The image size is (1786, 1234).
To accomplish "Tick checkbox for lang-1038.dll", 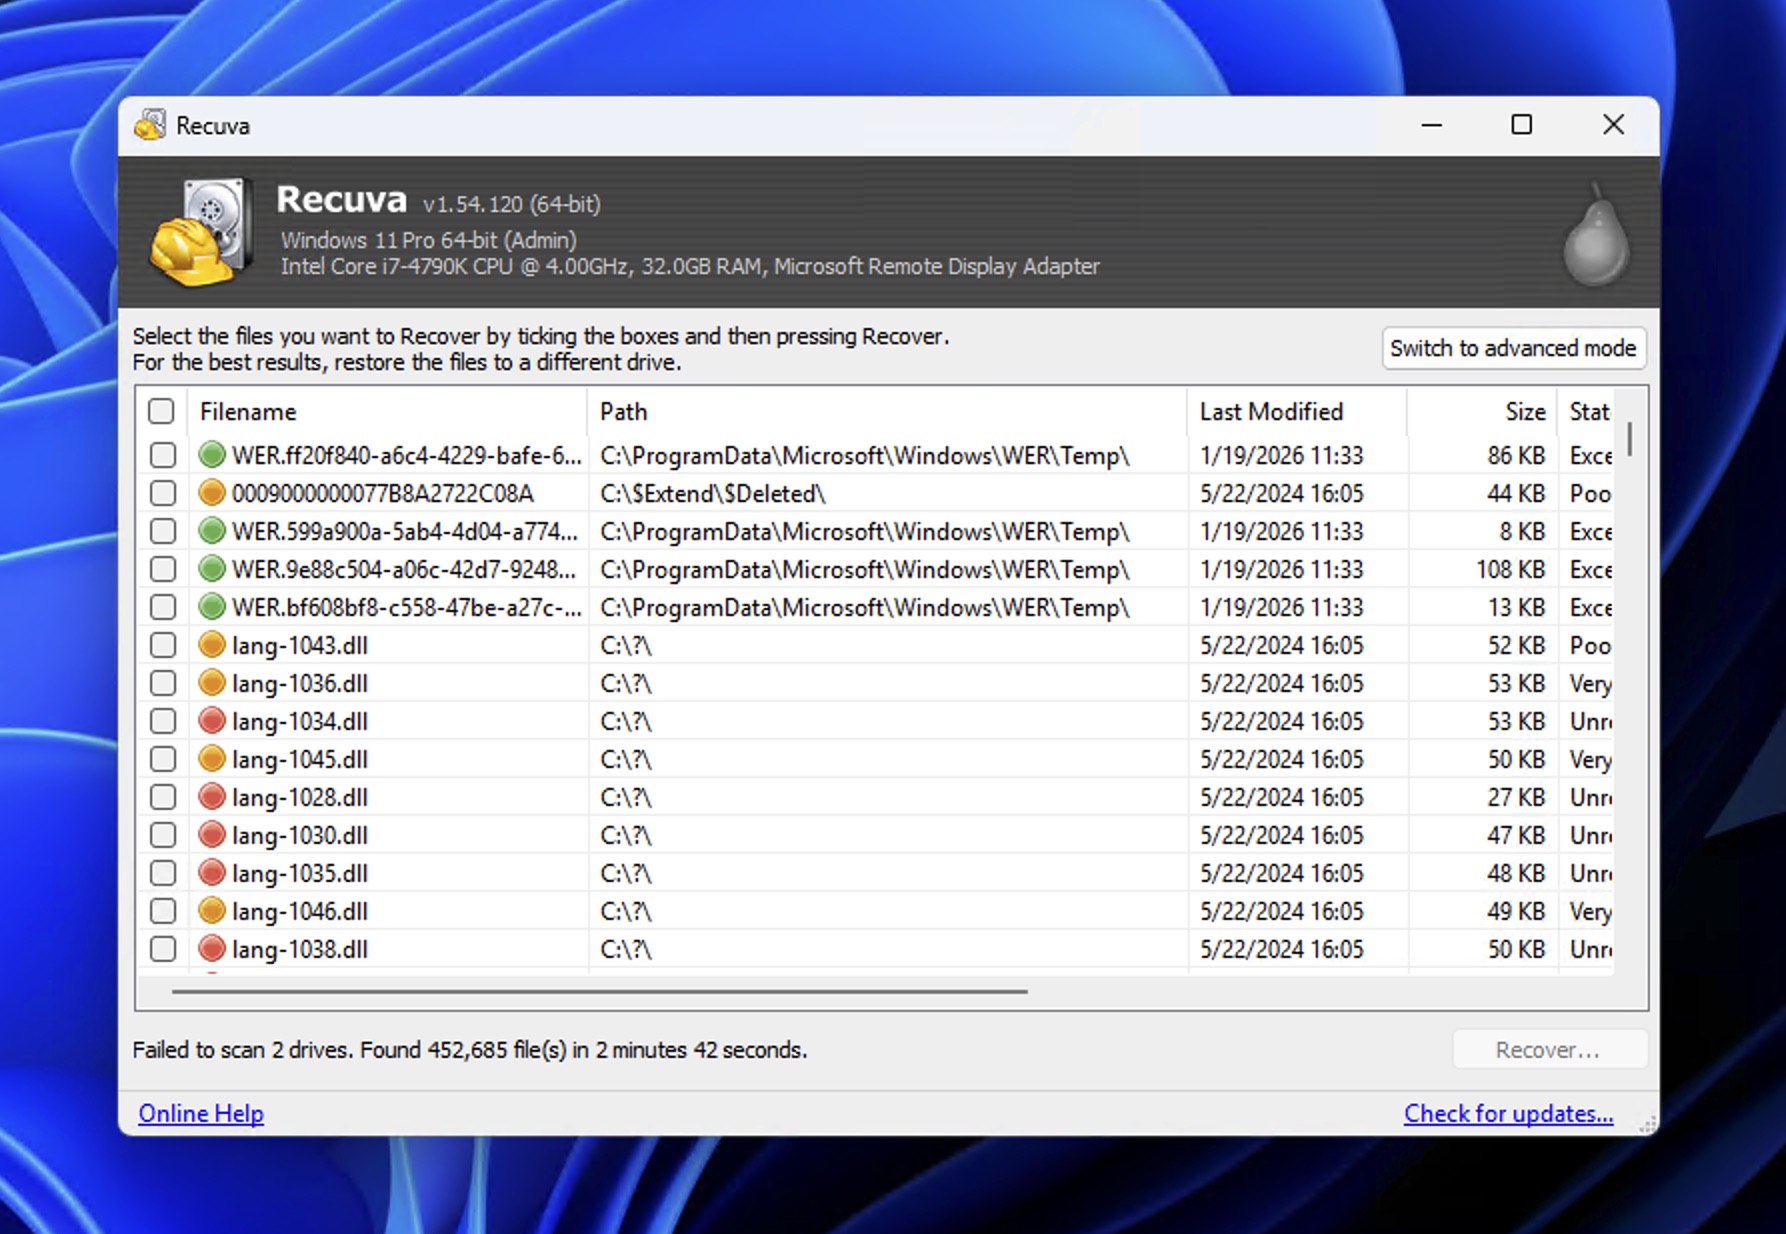I will [162, 949].
